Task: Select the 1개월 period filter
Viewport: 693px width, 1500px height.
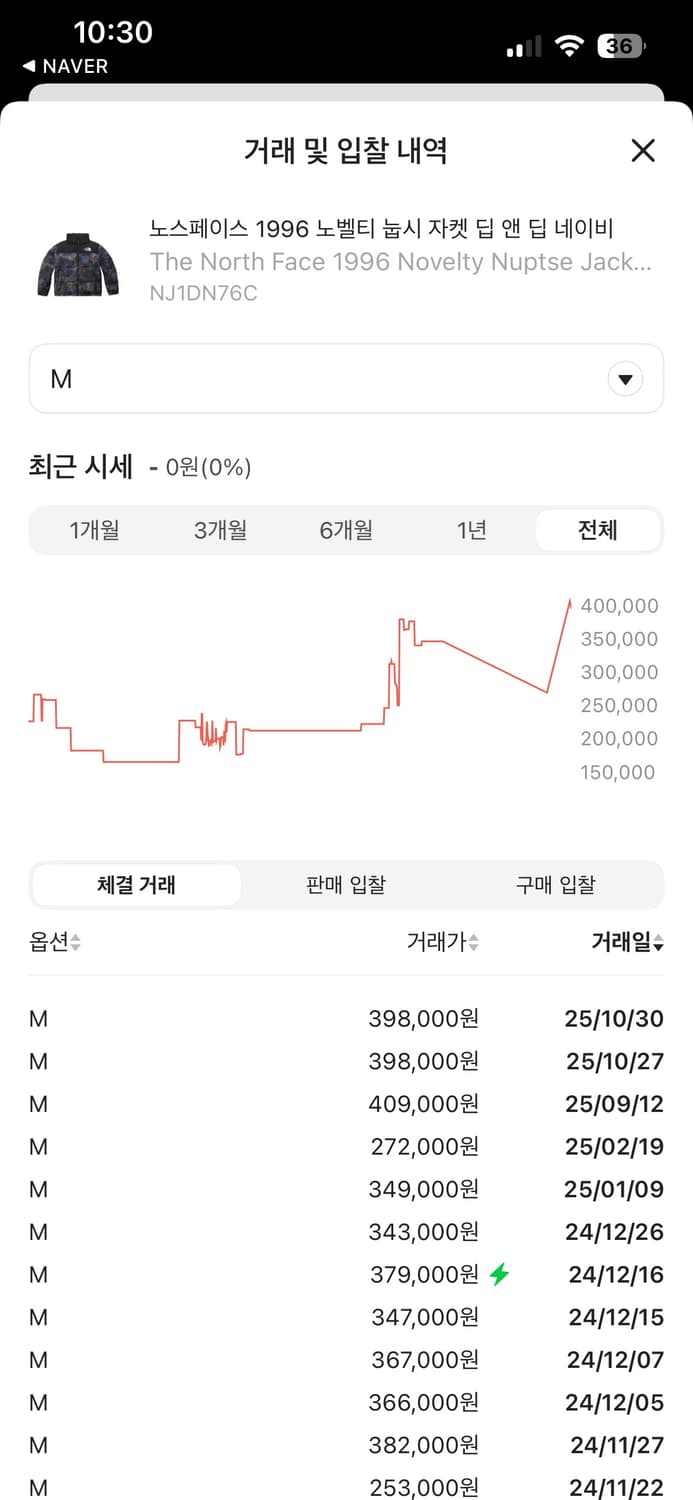Action: 95,530
